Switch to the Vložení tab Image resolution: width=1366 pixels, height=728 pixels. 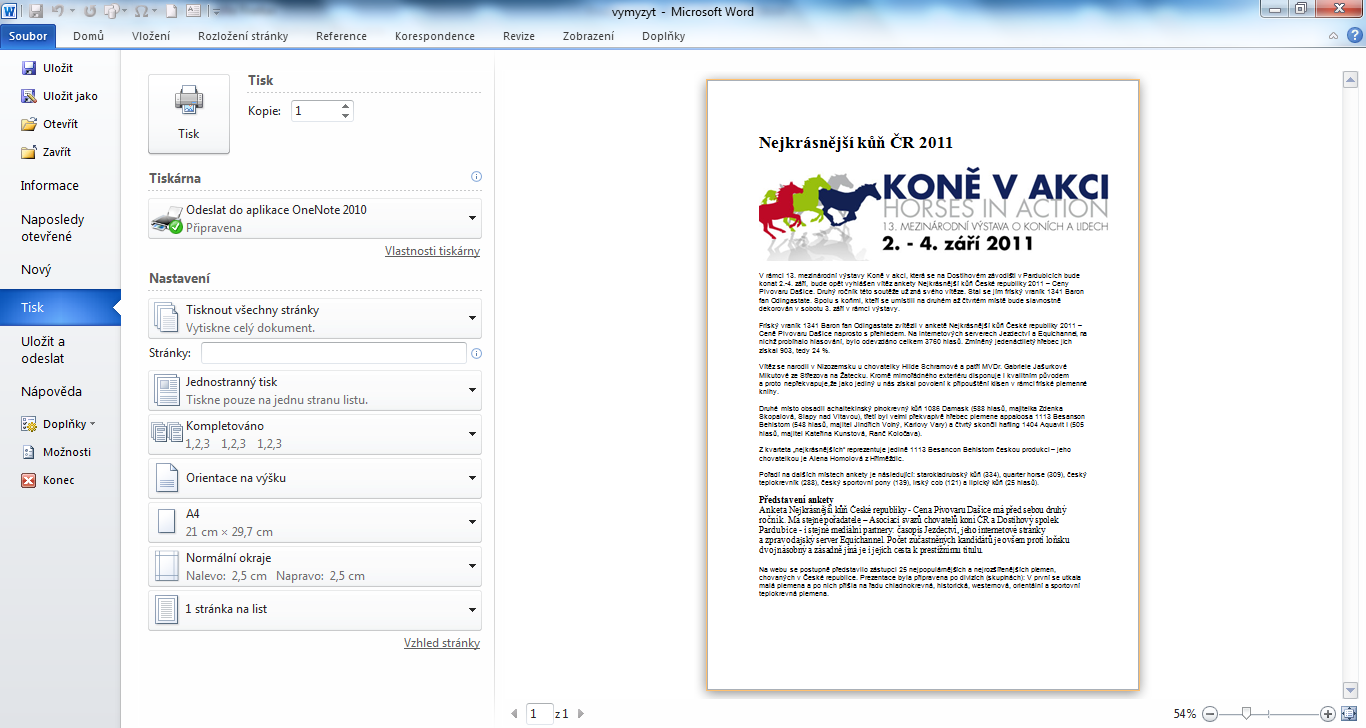tap(151, 36)
